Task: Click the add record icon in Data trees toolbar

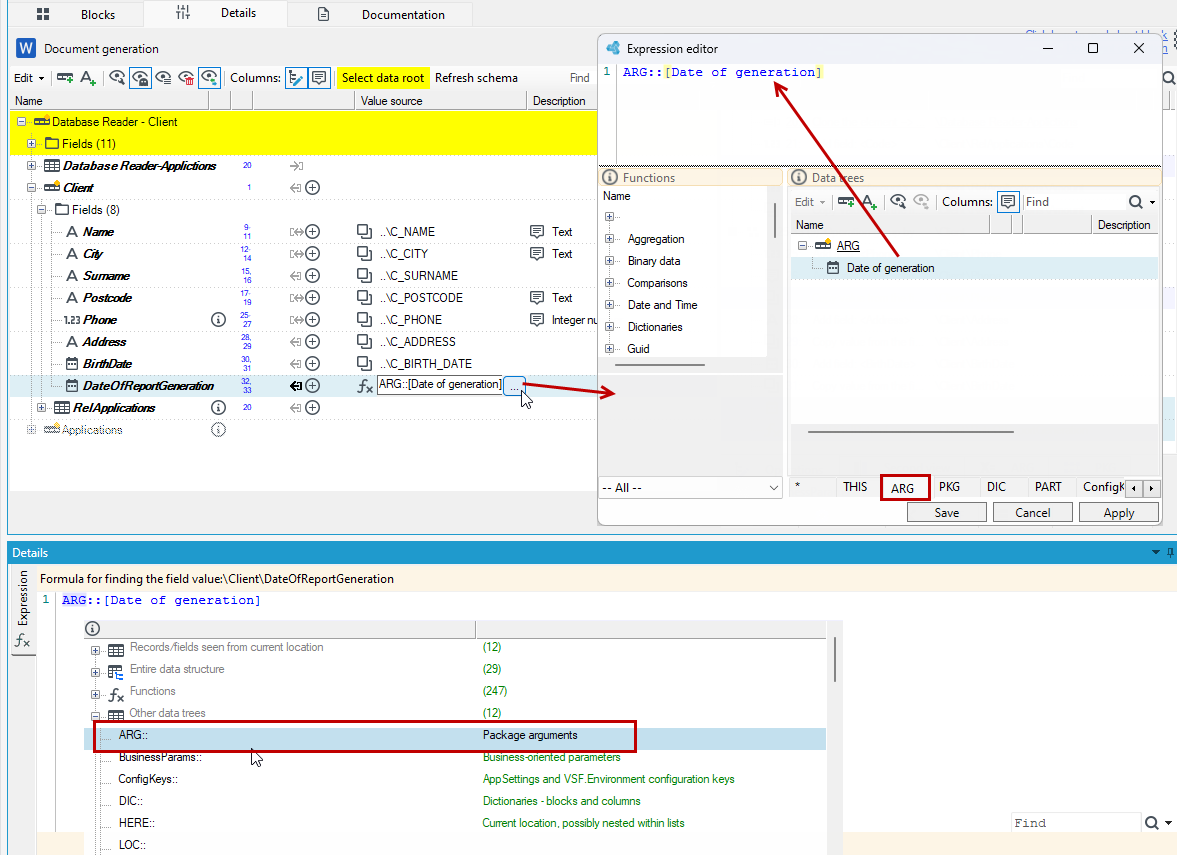Action: tap(846, 201)
